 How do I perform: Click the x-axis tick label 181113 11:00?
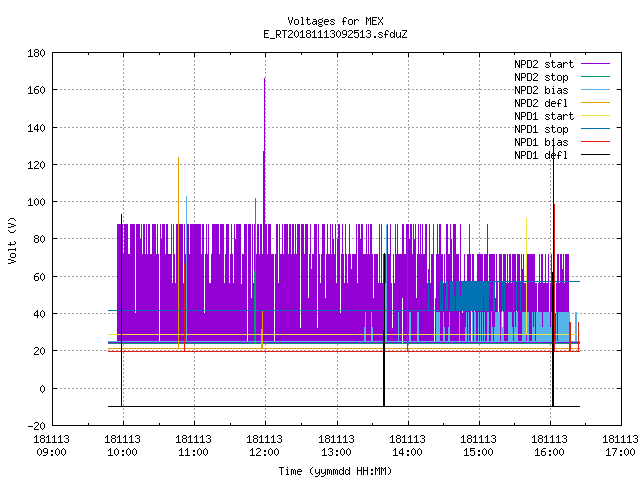tap(193, 446)
